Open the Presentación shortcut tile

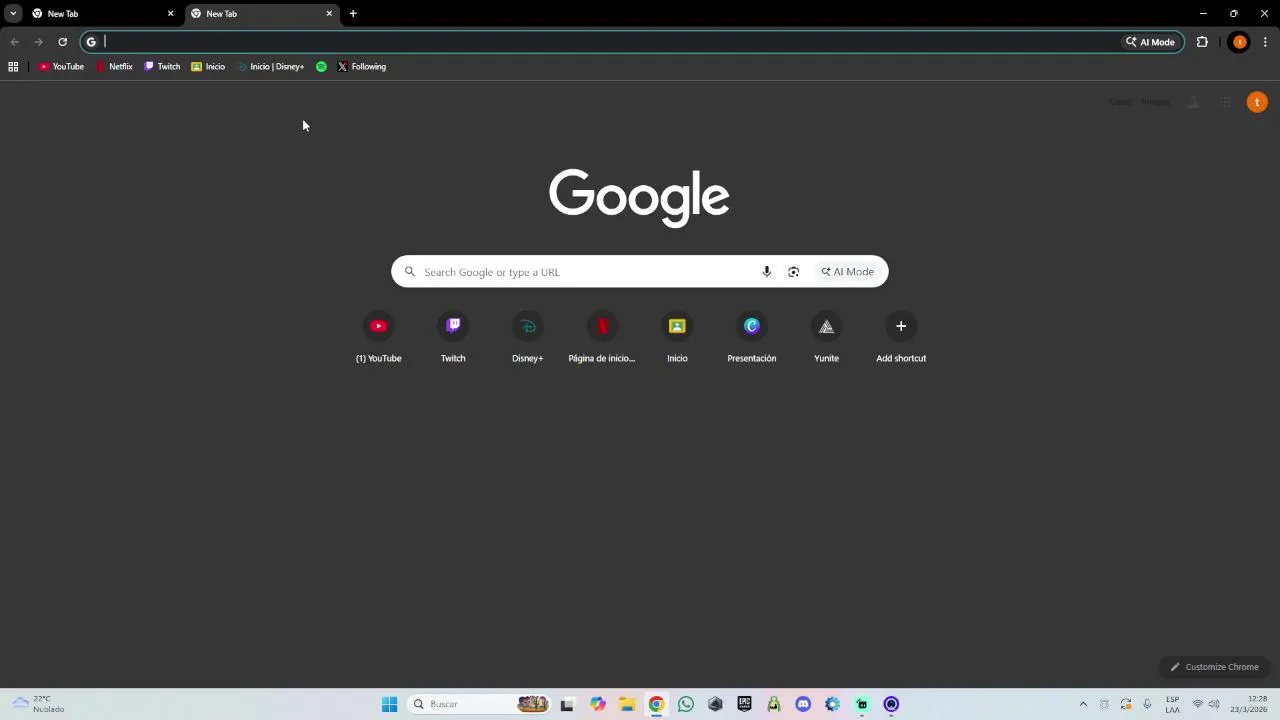pyautogui.click(x=752, y=338)
